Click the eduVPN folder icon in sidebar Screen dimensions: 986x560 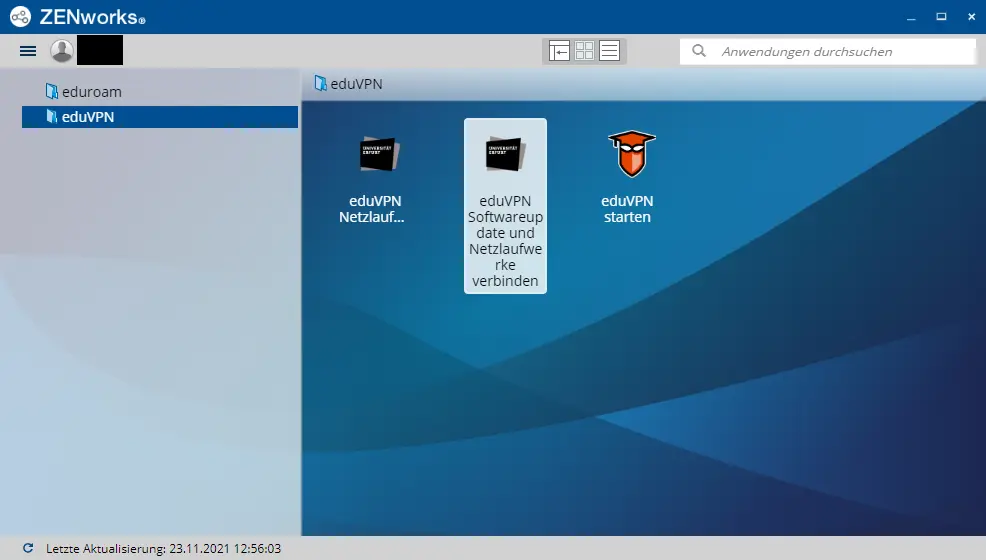coord(52,117)
